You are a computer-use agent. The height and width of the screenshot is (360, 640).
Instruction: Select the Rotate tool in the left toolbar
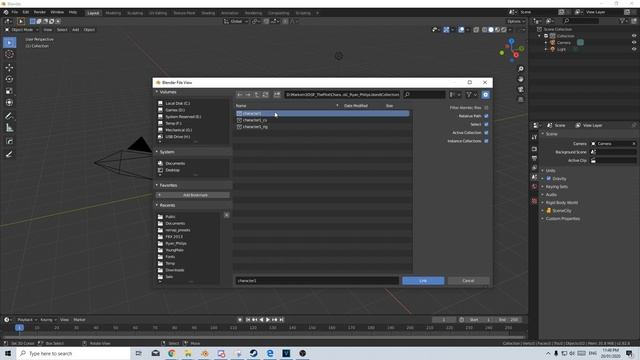click(9, 79)
